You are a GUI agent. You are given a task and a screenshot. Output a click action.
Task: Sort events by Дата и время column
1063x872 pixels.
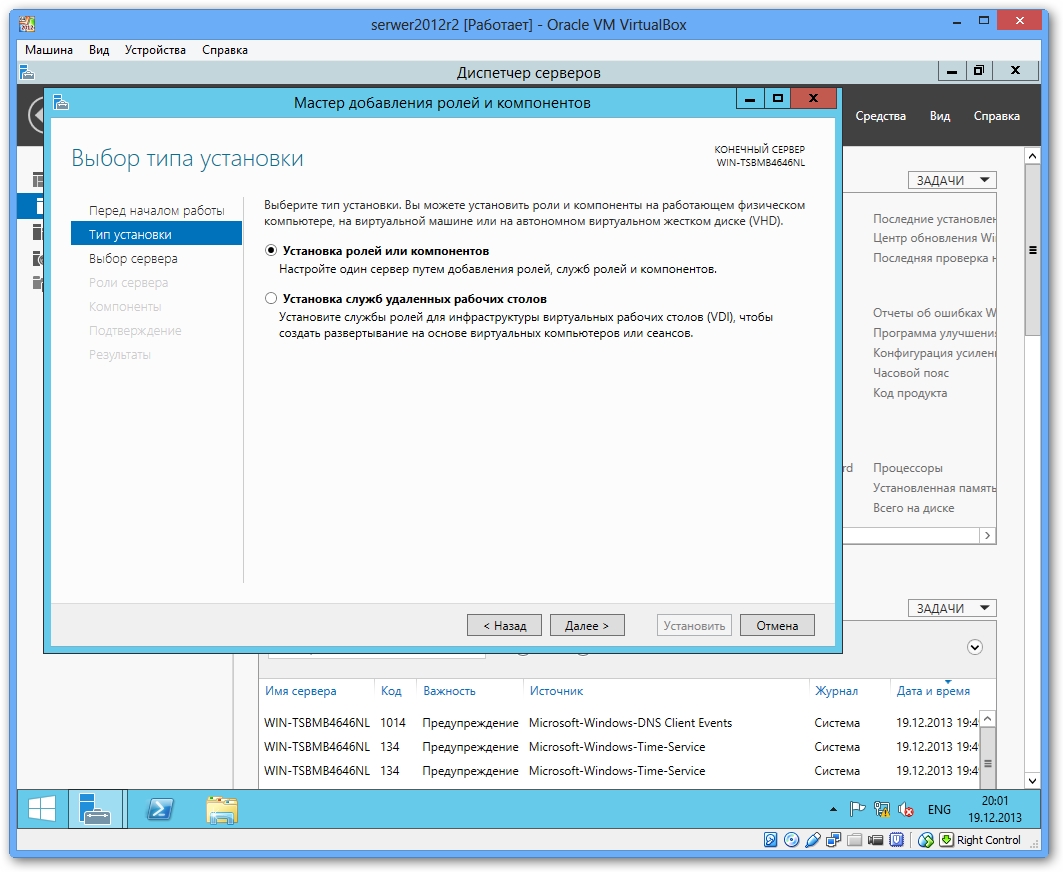tap(933, 690)
